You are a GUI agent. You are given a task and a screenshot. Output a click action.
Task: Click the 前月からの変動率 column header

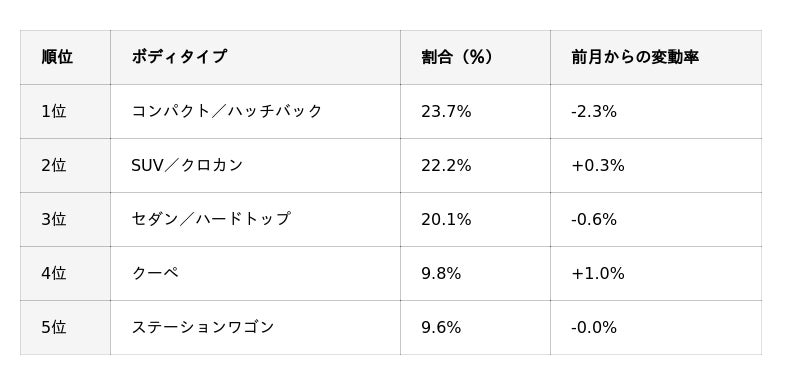click(656, 57)
